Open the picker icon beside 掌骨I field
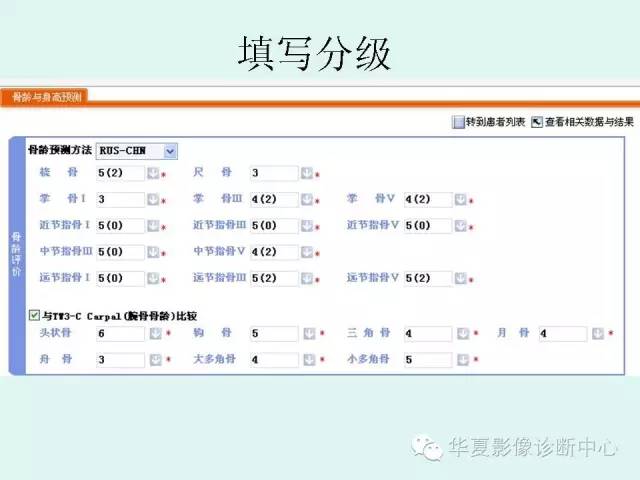Image resolution: width=640 pixels, height=480 pixels. coord(153,200)
